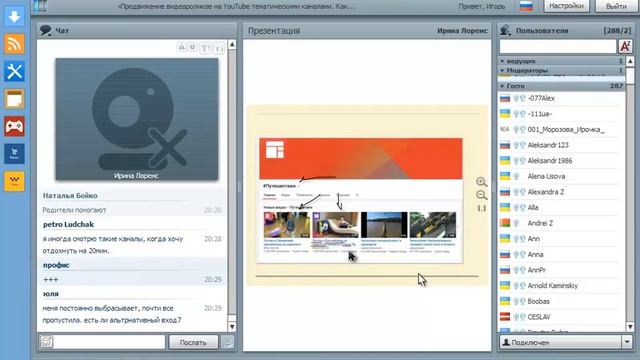Open the wrench and screwdriver tools icon
Screen dimensions: 640x360
14,71
